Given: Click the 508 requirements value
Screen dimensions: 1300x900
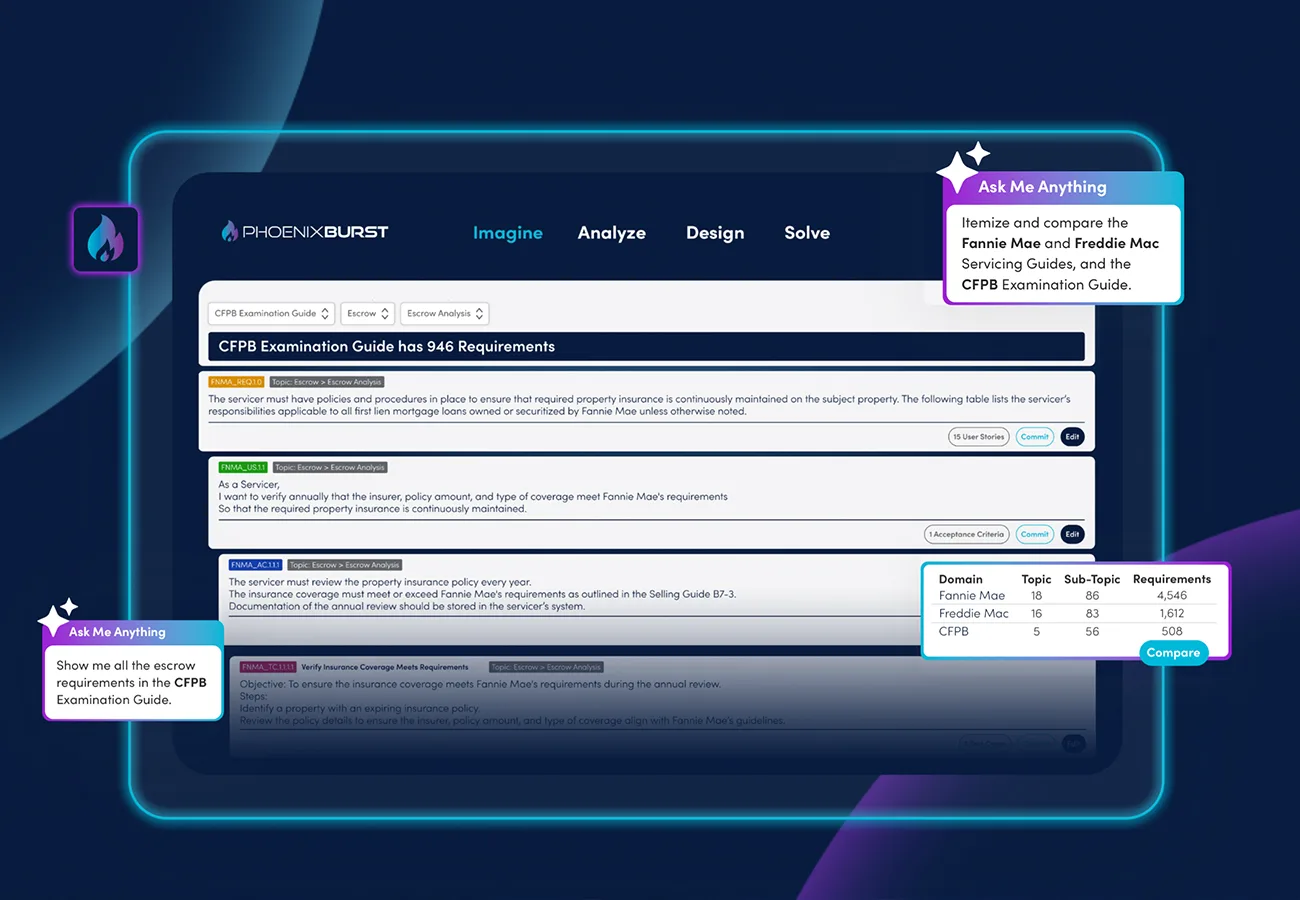Looking at the screenshot, I should tap(1172, 631).
